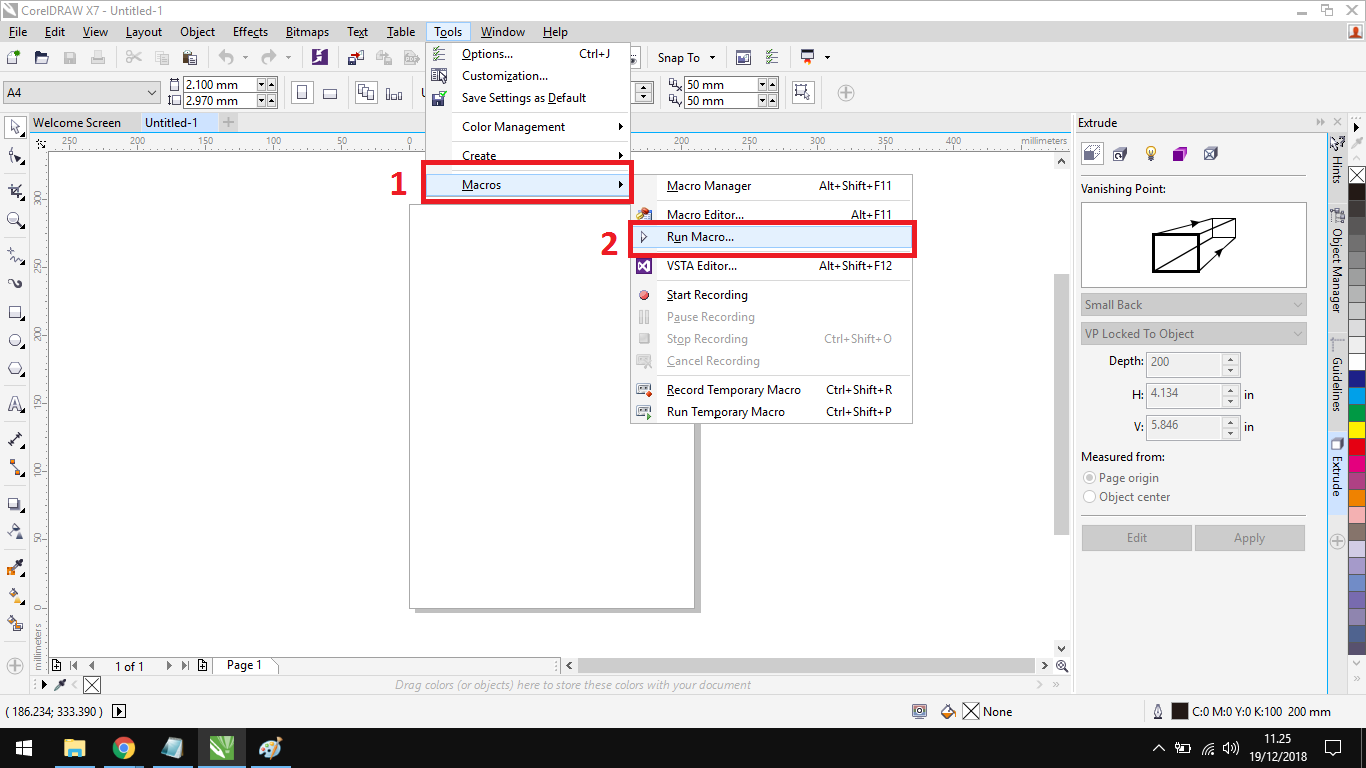Image resolution: width=1366 pixels, height=768 pixels.
Task: Select the Page 1 tab
Action: coord(245,665)
